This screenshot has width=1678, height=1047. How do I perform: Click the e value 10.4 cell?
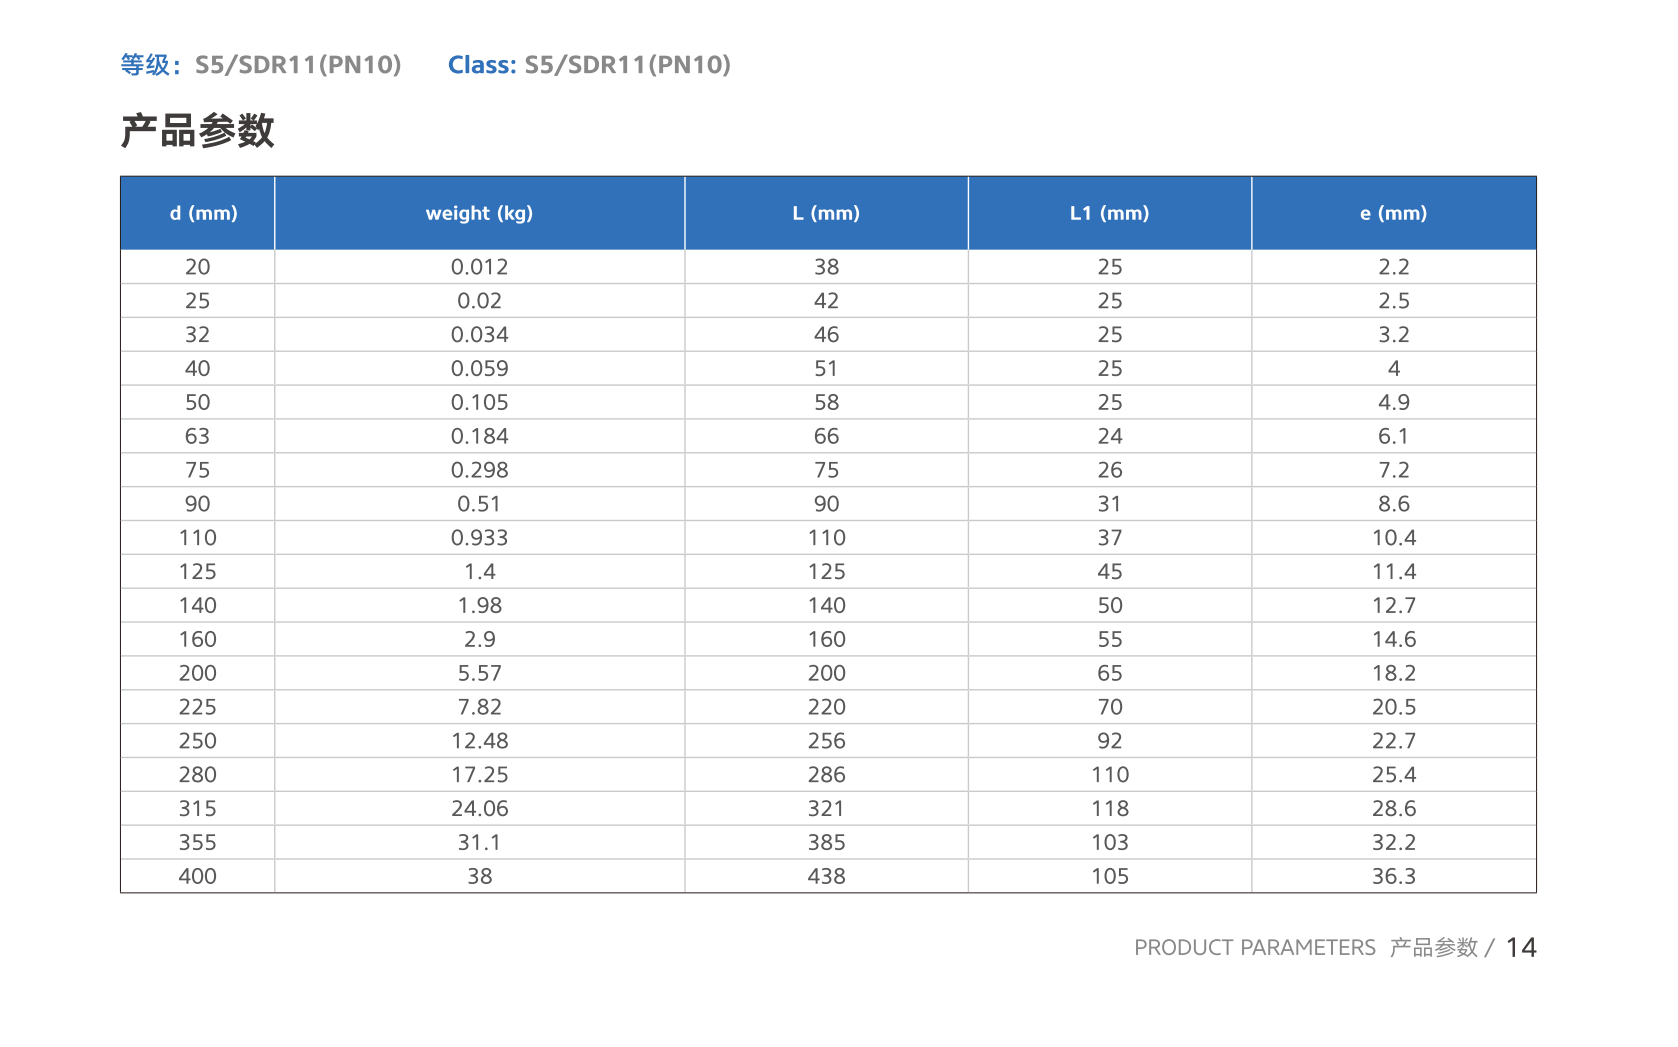click(1394, 538)
